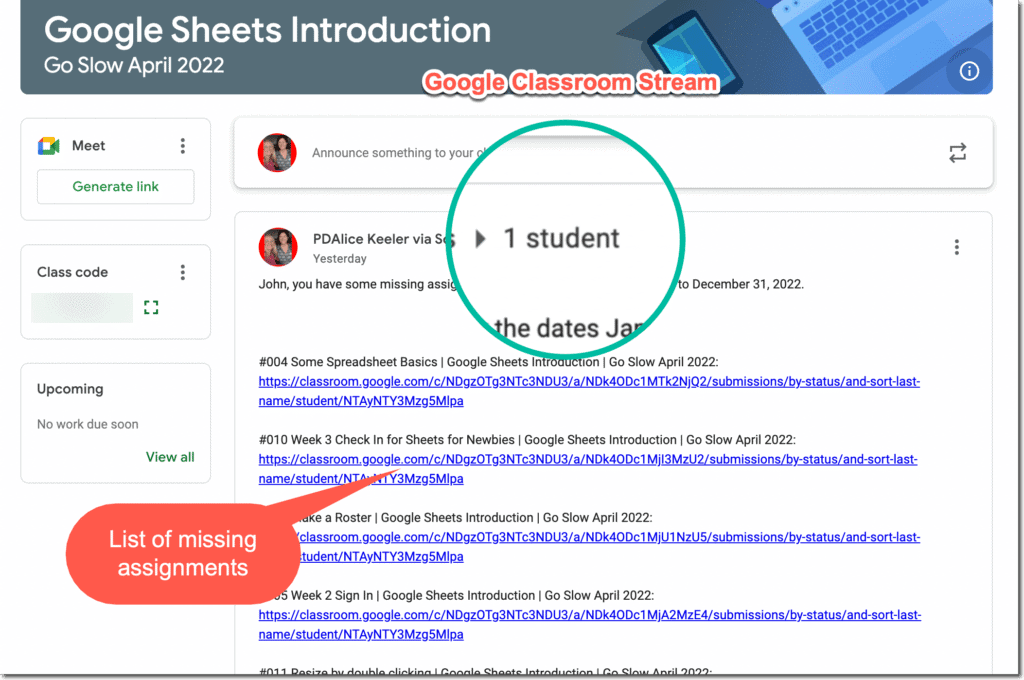Click avatar in announcement box

point(277,153)
